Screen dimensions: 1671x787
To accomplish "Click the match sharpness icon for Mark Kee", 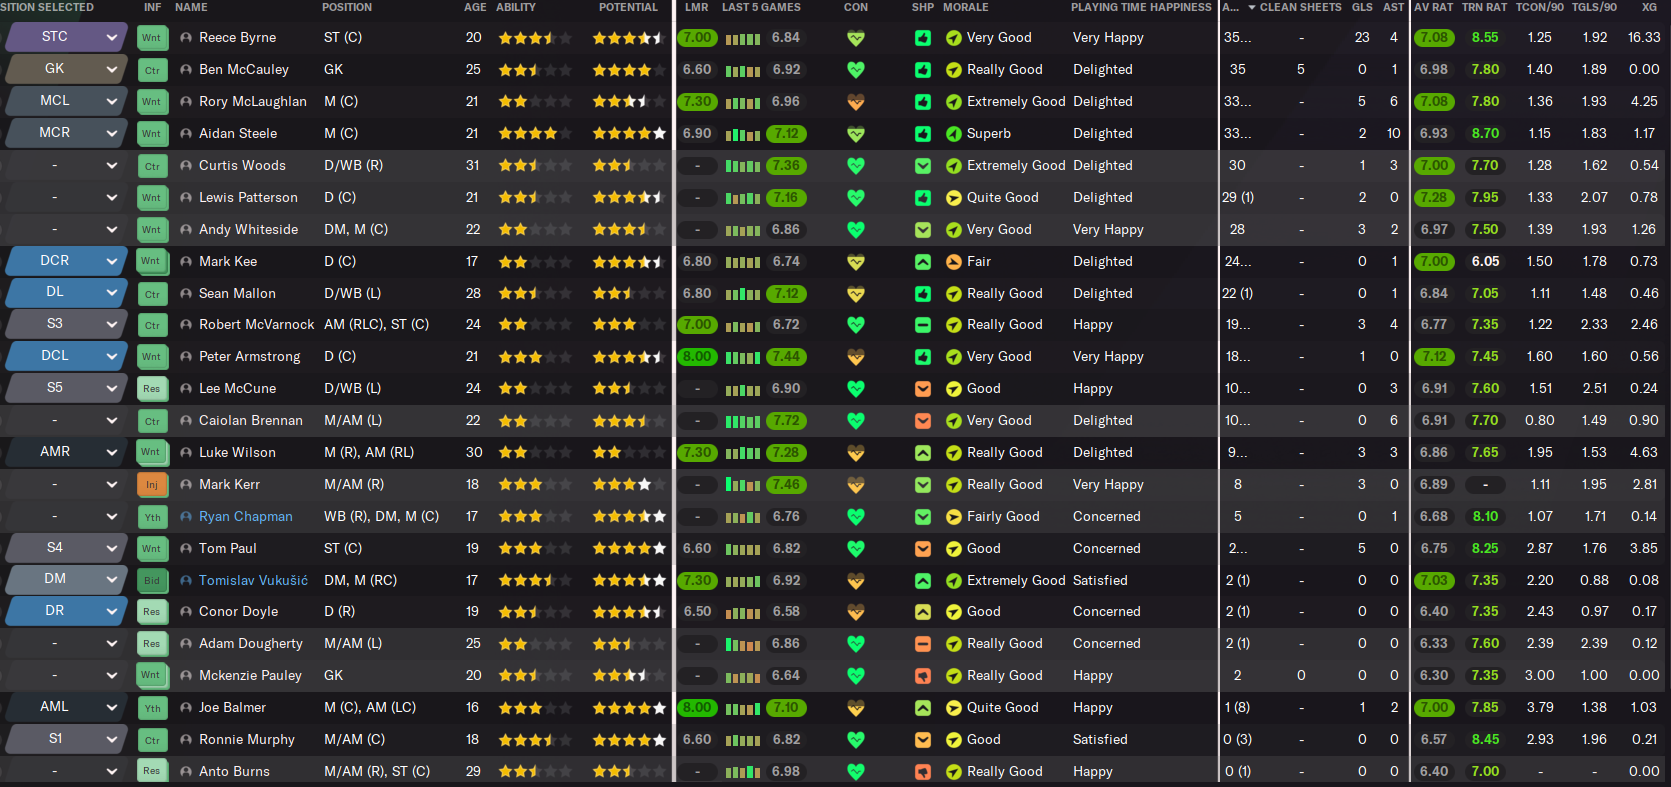I will click(x=923, y=262).
